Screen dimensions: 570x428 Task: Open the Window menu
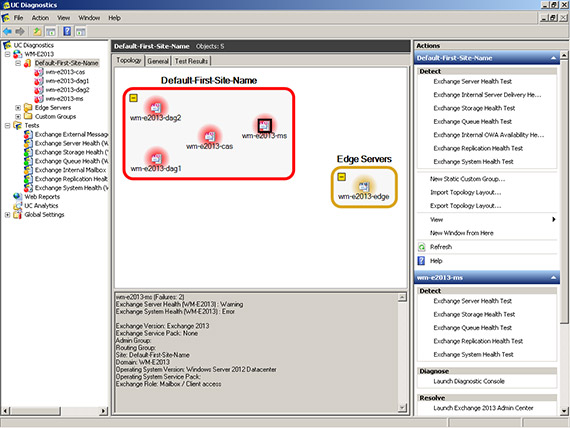pos(89,18)
